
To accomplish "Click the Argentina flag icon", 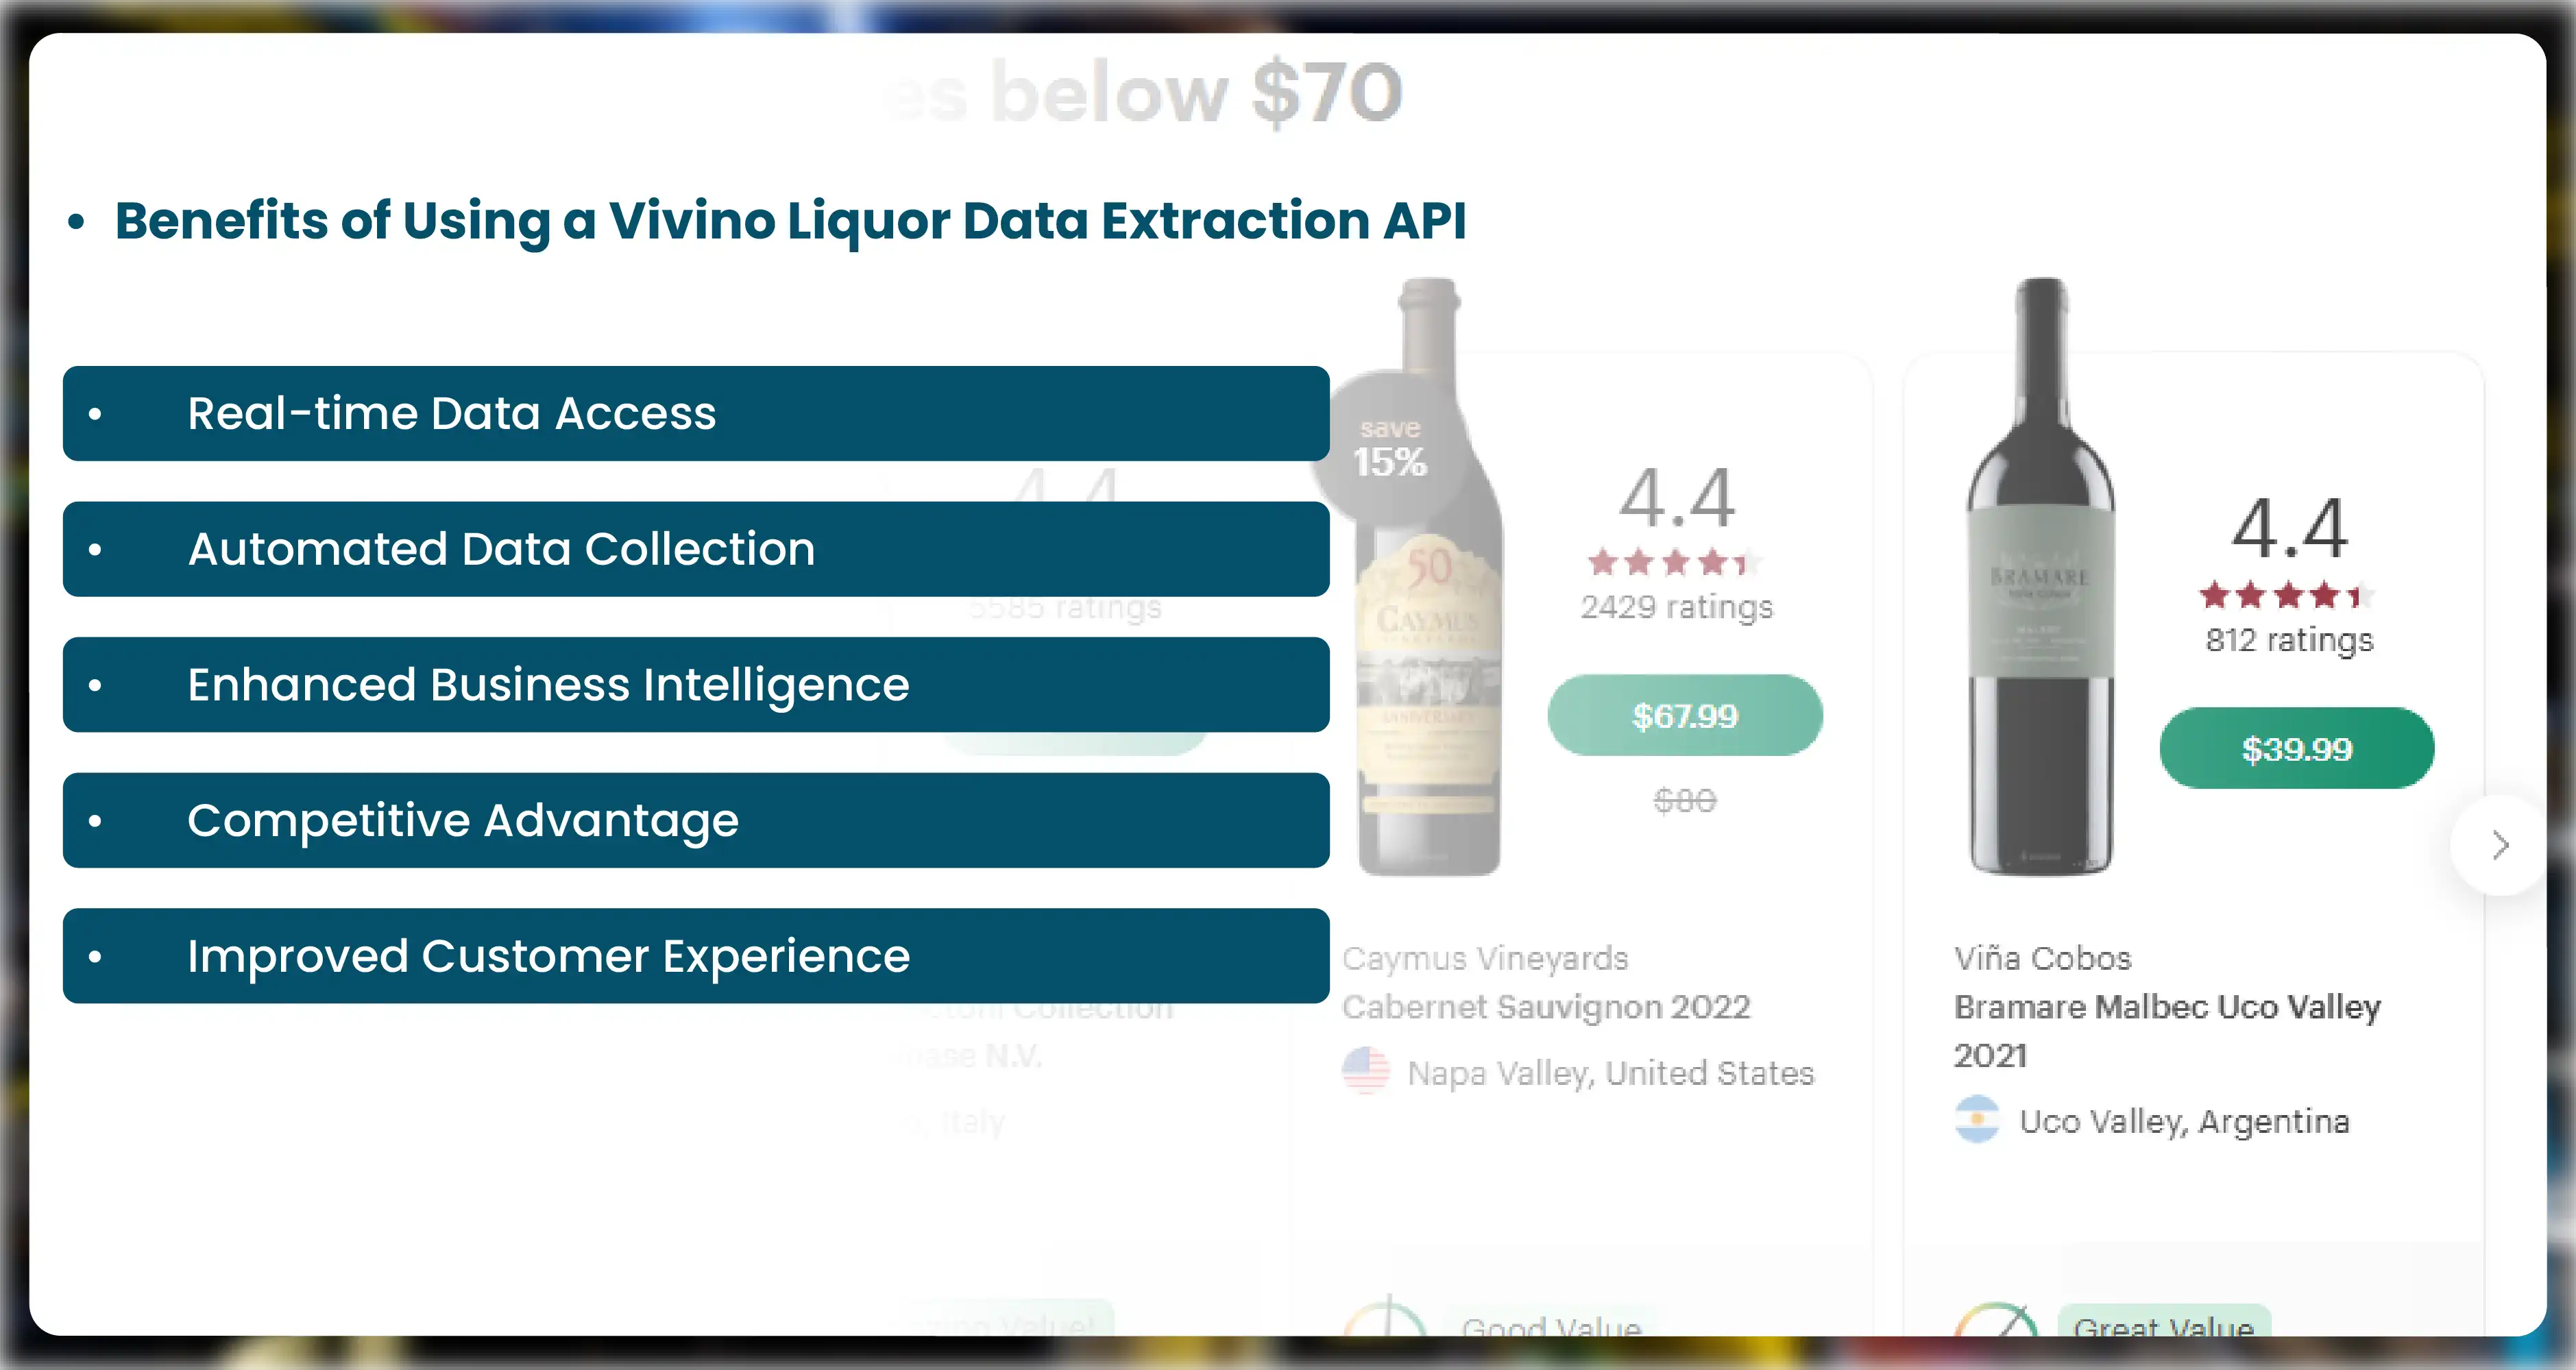I will pyautogui.click(x=1976, y=1120).
